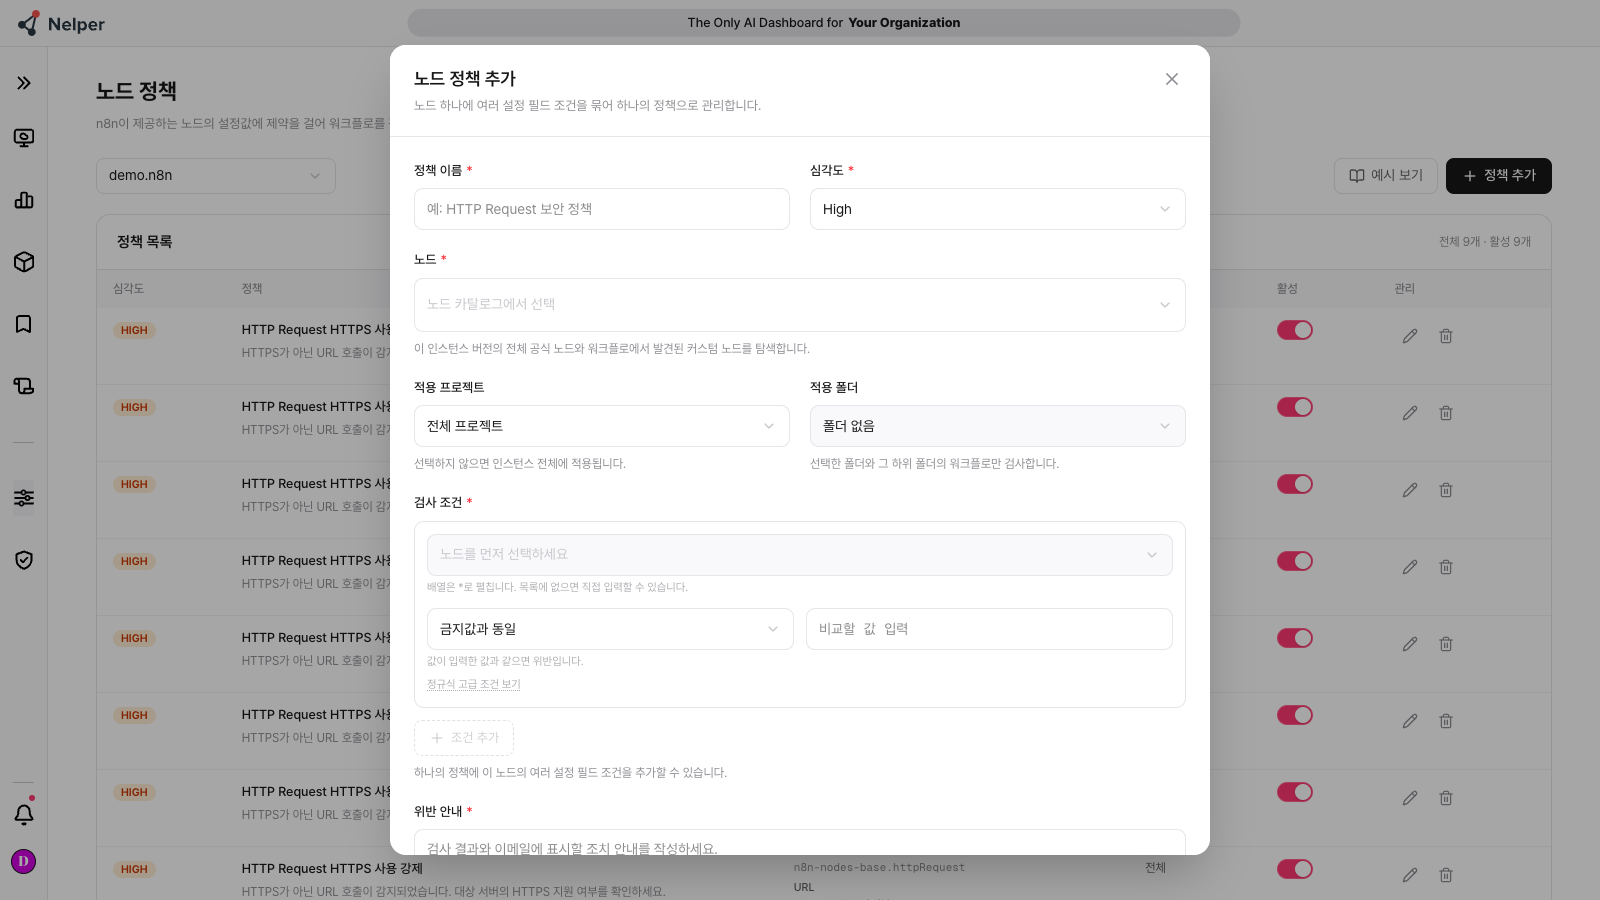Toggle active switch on sixth policy row
Image resolution: width=1600 pixels, height=900 pixels.
coord(1295,715)
